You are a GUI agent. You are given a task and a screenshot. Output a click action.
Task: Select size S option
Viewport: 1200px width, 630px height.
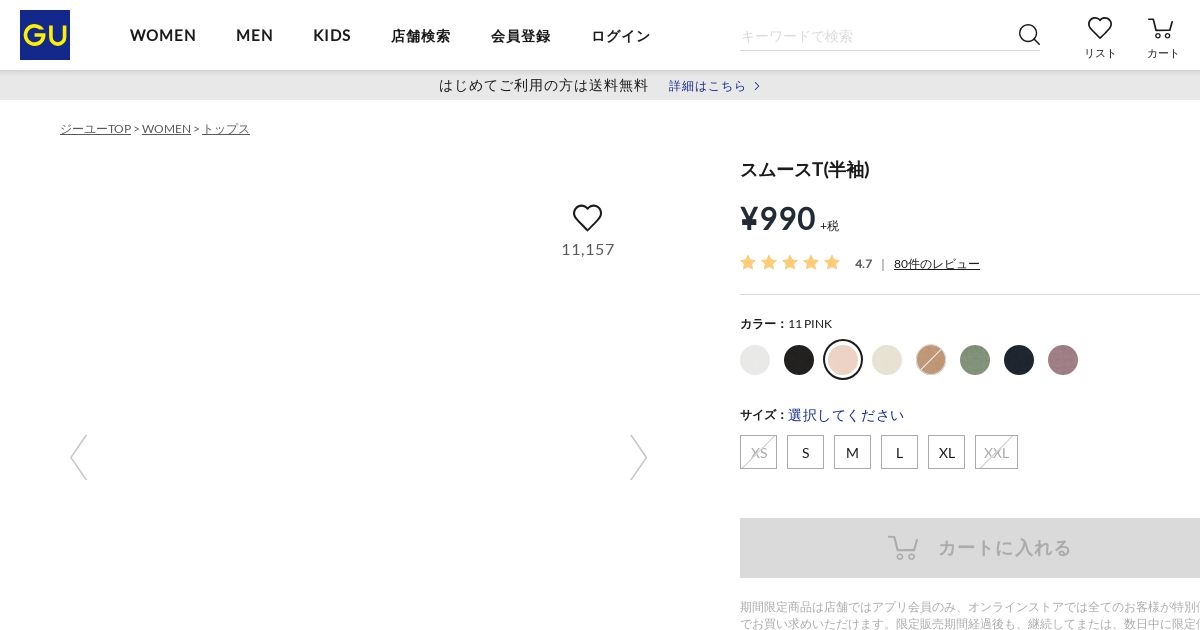pyautogui.click(x=805, y=452)
